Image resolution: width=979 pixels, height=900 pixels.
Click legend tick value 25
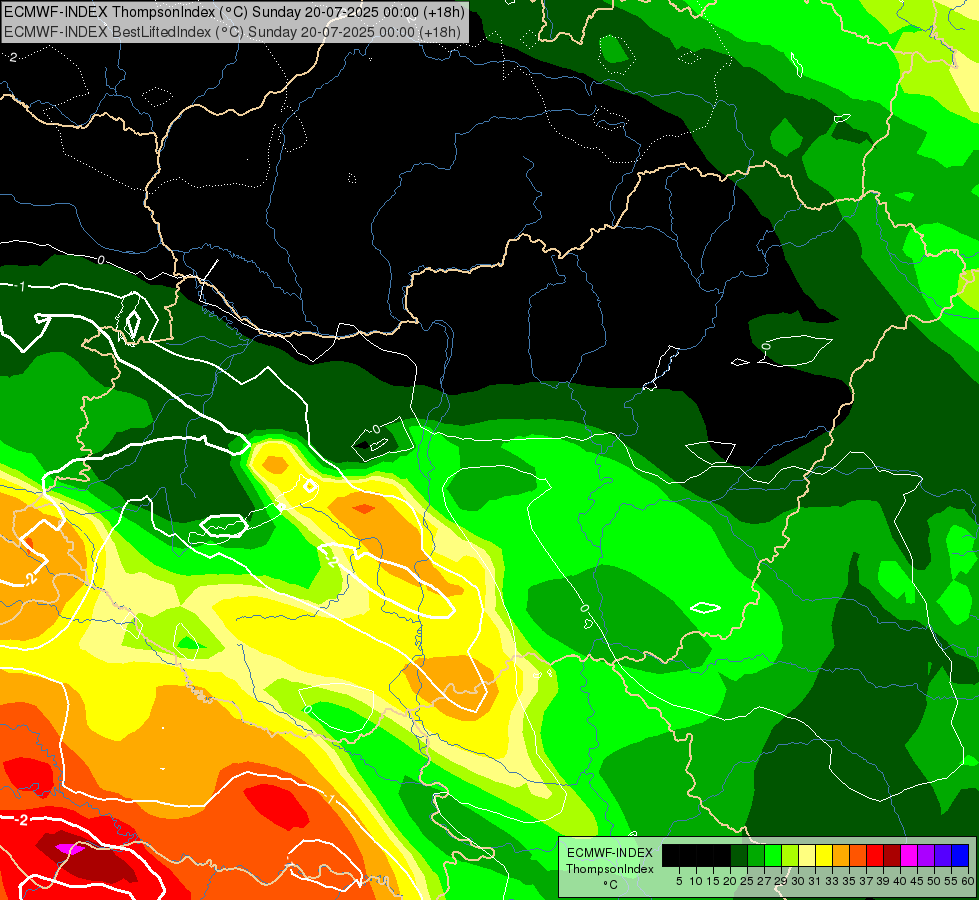[747, 881]
